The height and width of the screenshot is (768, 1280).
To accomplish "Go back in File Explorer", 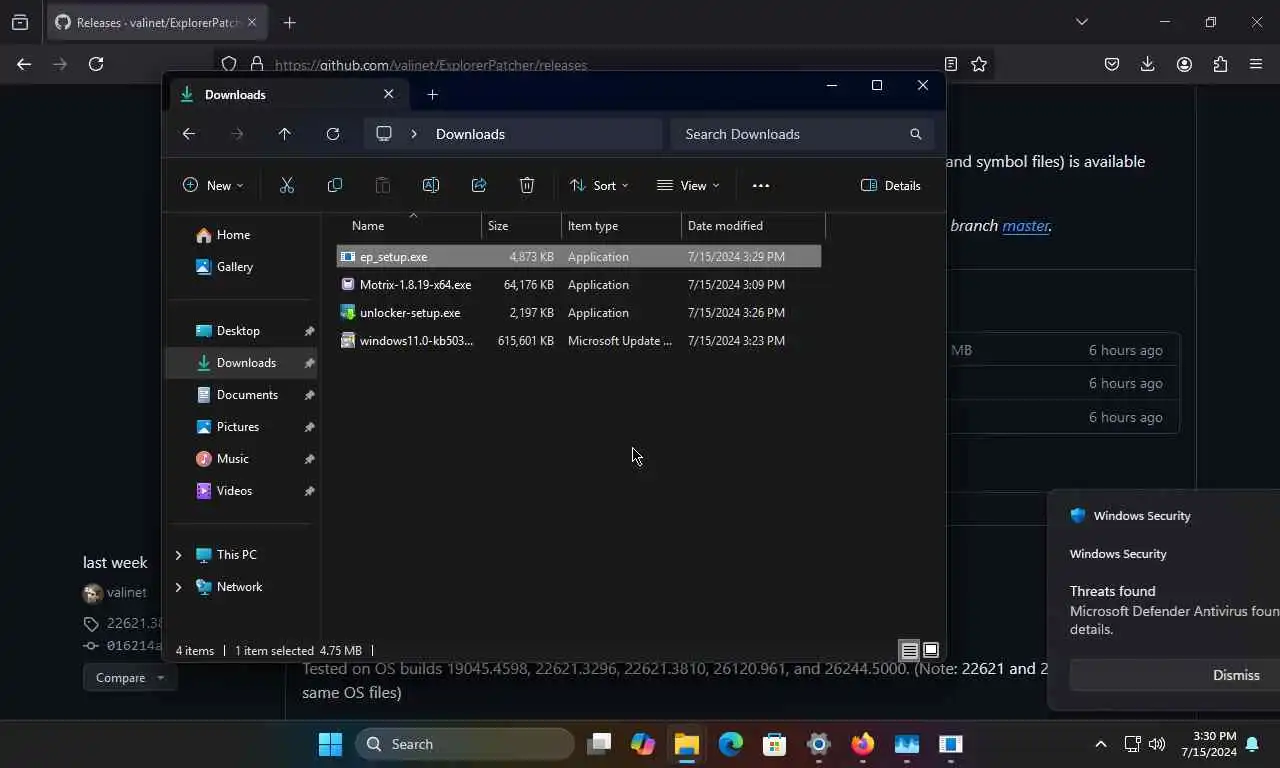I will [189, 134].
